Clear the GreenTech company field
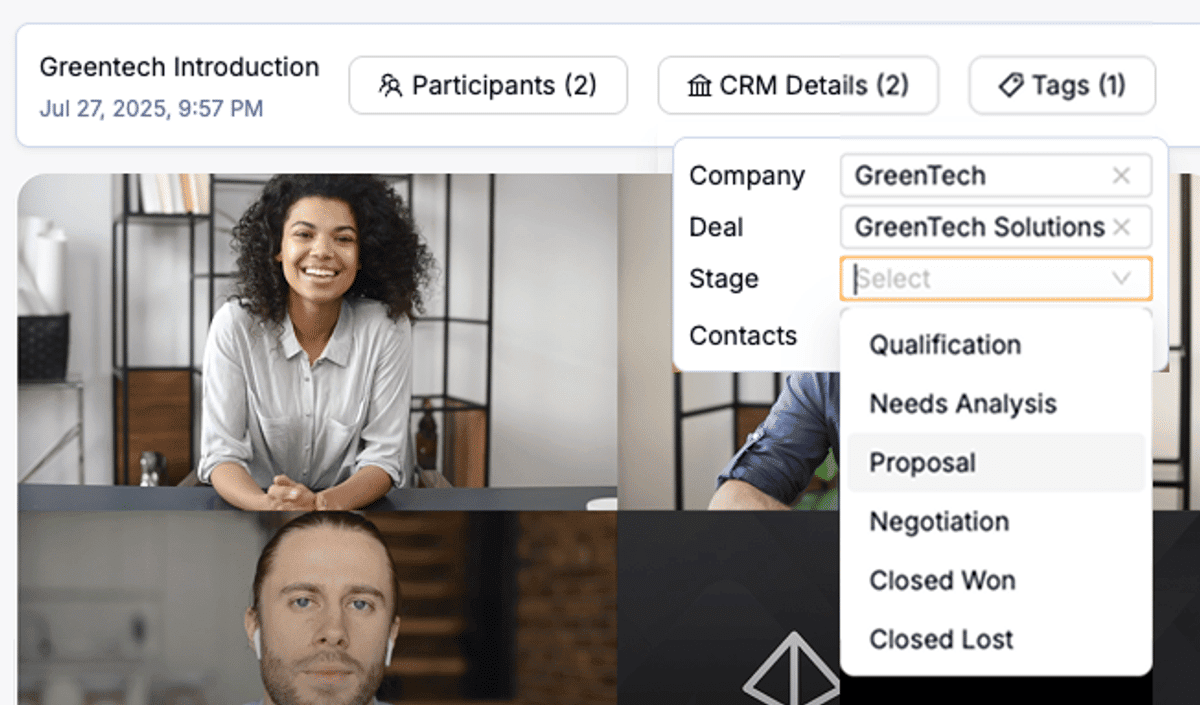Screen dimensions: 1200x705 (x=1121, y=176)
